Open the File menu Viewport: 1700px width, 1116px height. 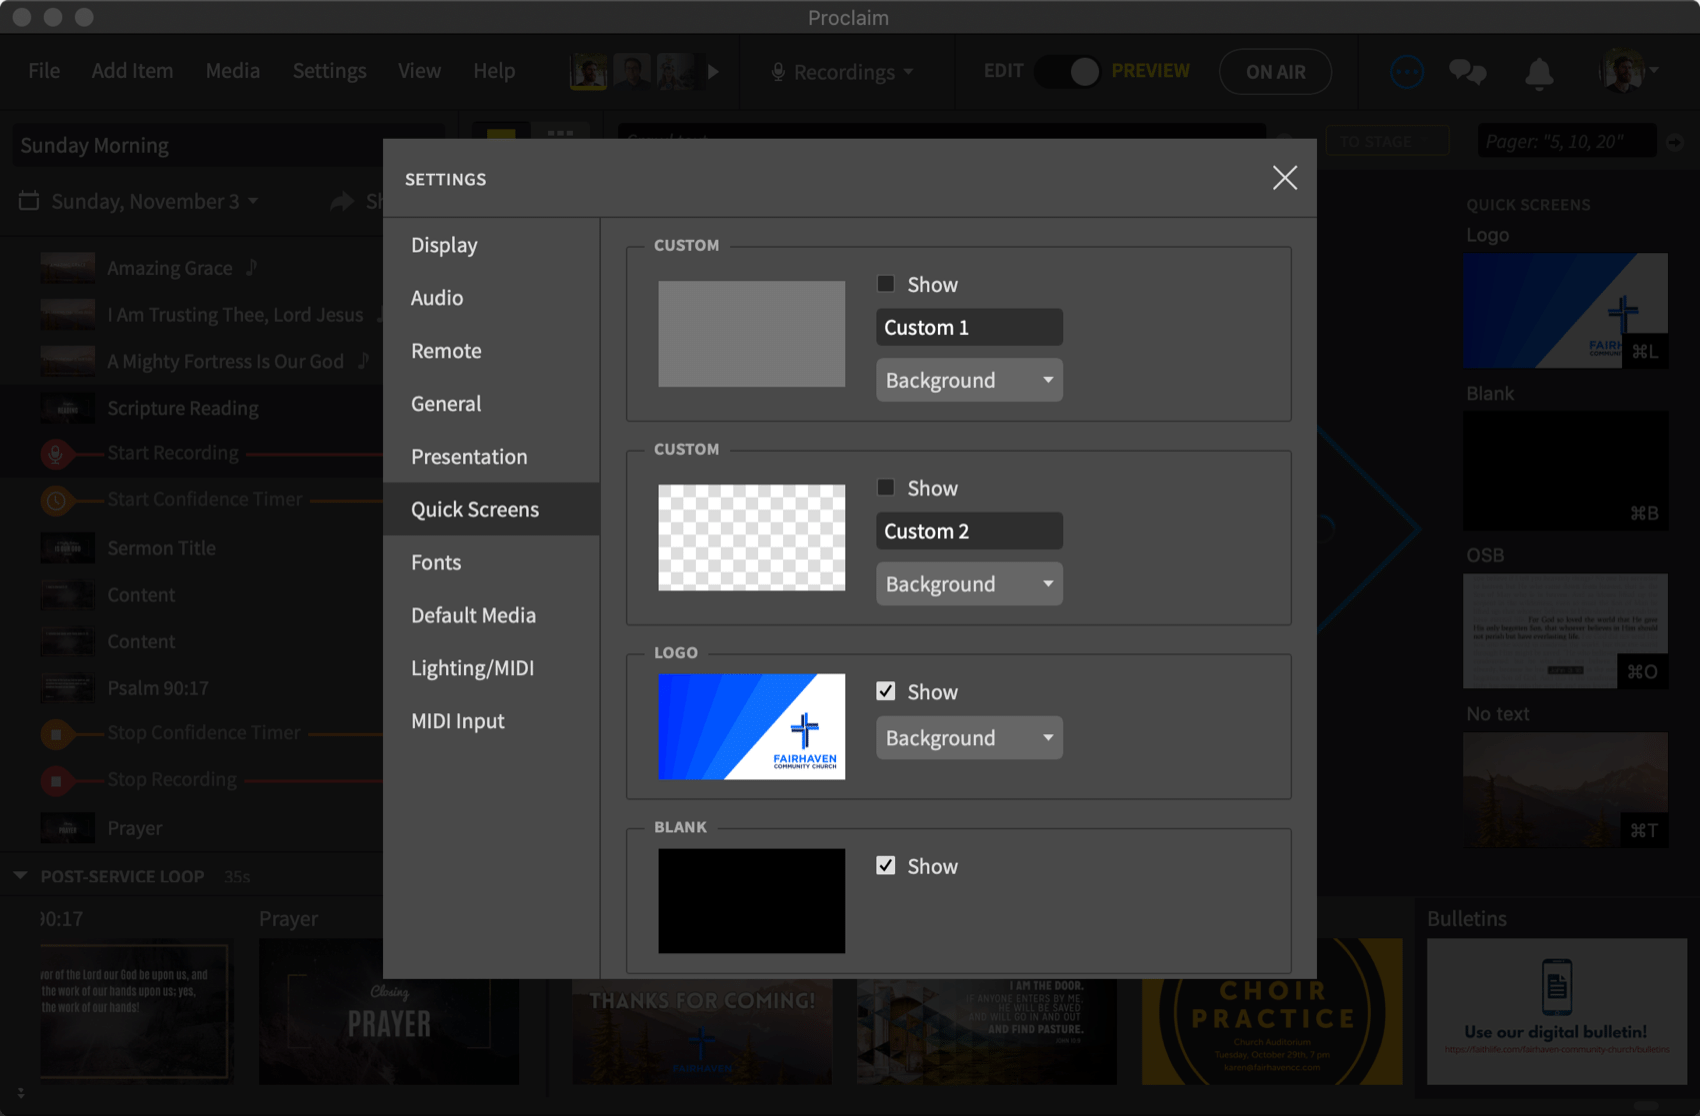tap(44, 71)
